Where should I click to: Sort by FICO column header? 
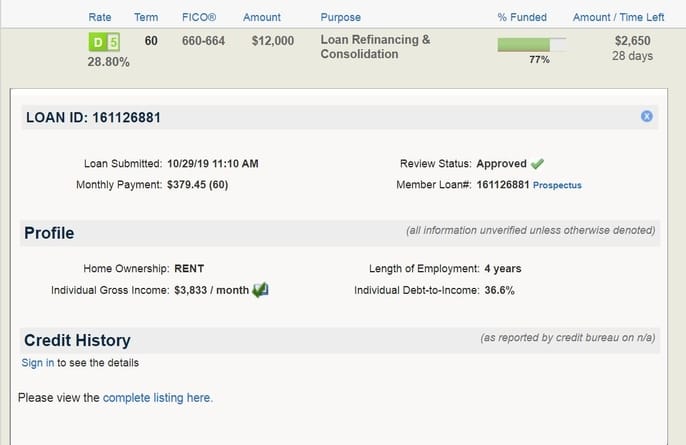pos(199,17)
